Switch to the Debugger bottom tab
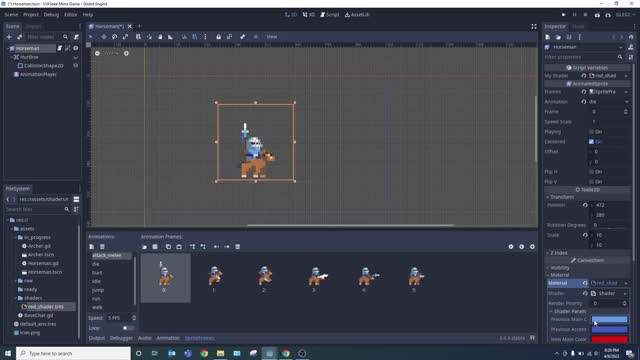Viewport: 640px width, 360px height. click(x=121, y=338)
